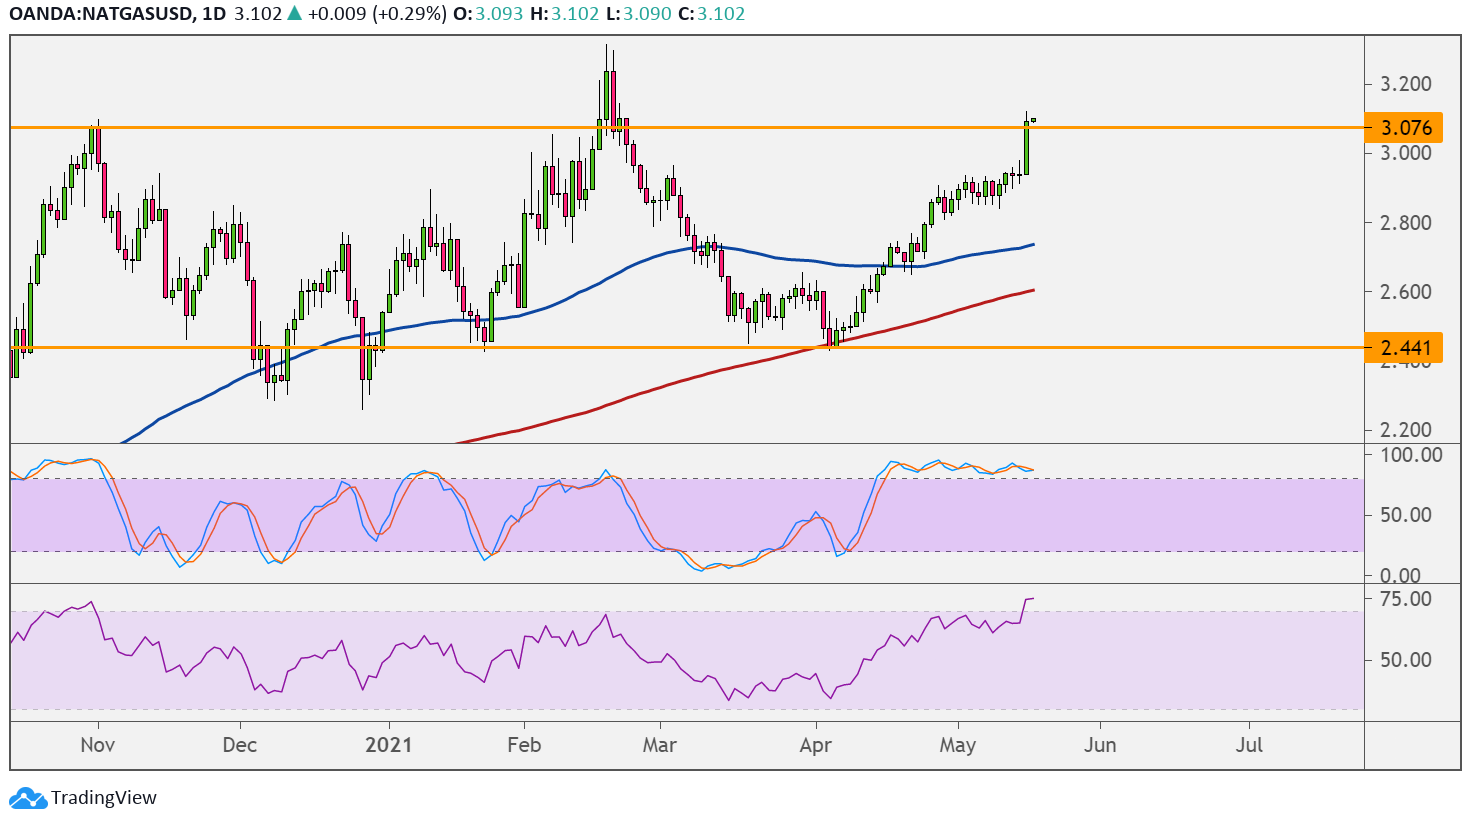Click the May label on time axis
Image resolution: width=1471 pixels, height=825 pixels.
pos(958,745)
